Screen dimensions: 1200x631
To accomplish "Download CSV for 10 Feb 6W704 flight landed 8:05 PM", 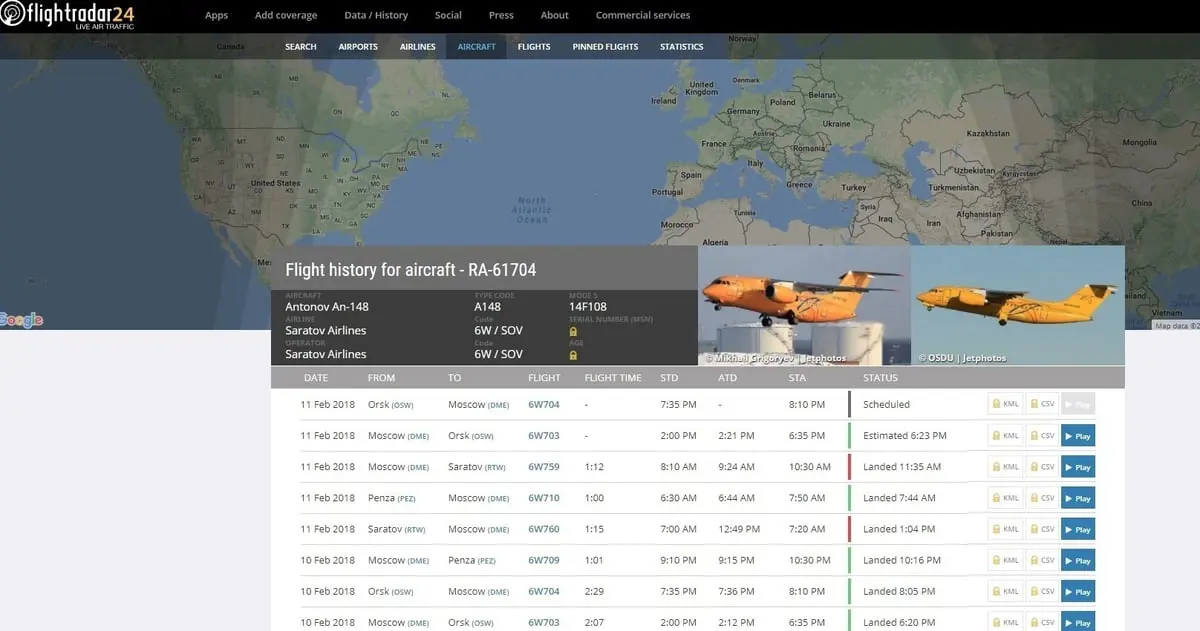I will pos(1042,591).
